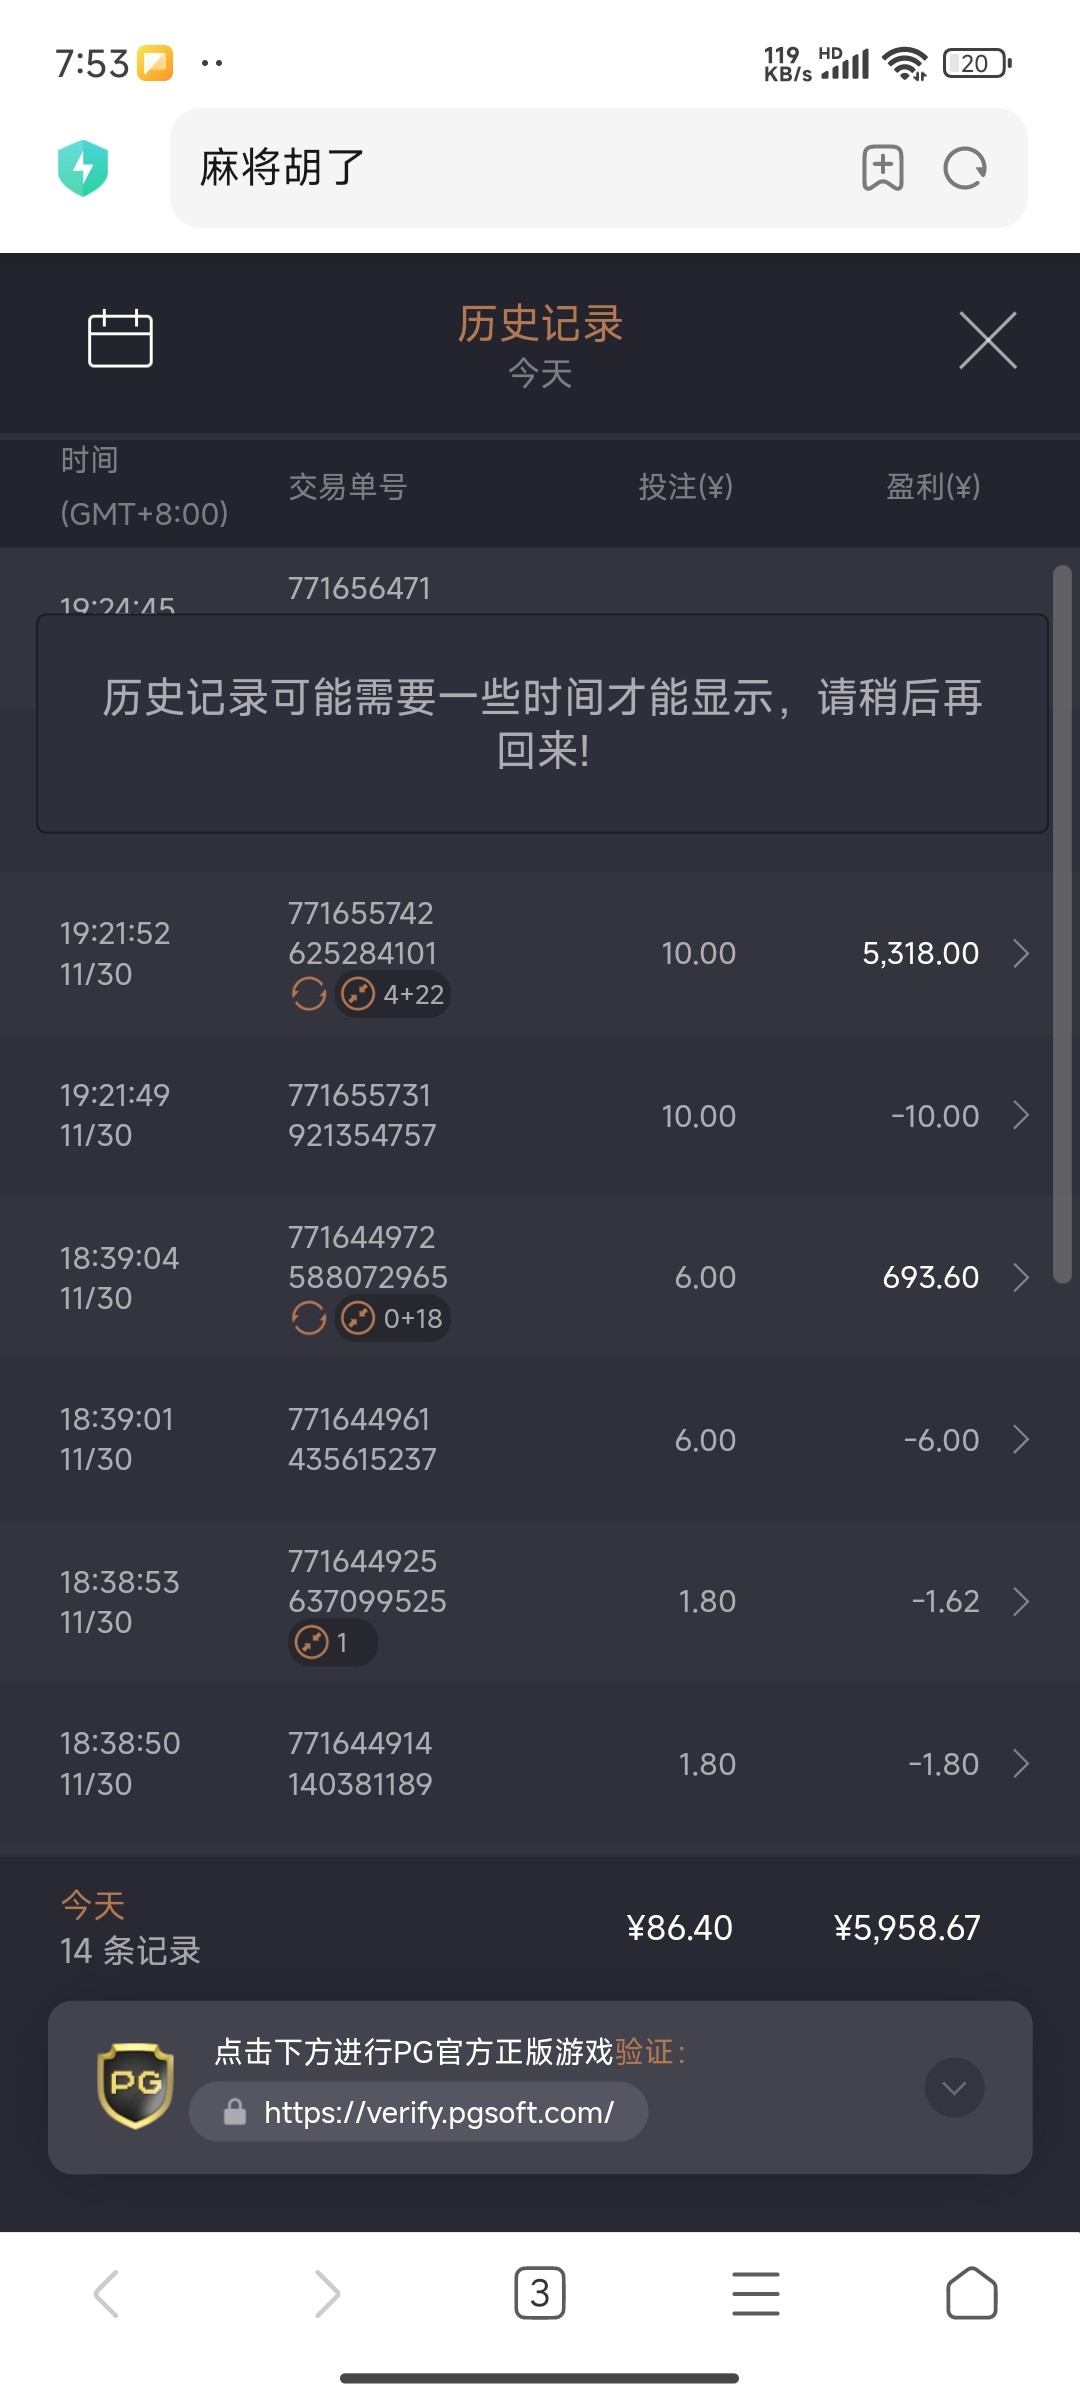The width and height of the screenshot is (1080, 2400).
Task: Open details for the -1.62 record
Action: (1020, 1601)
